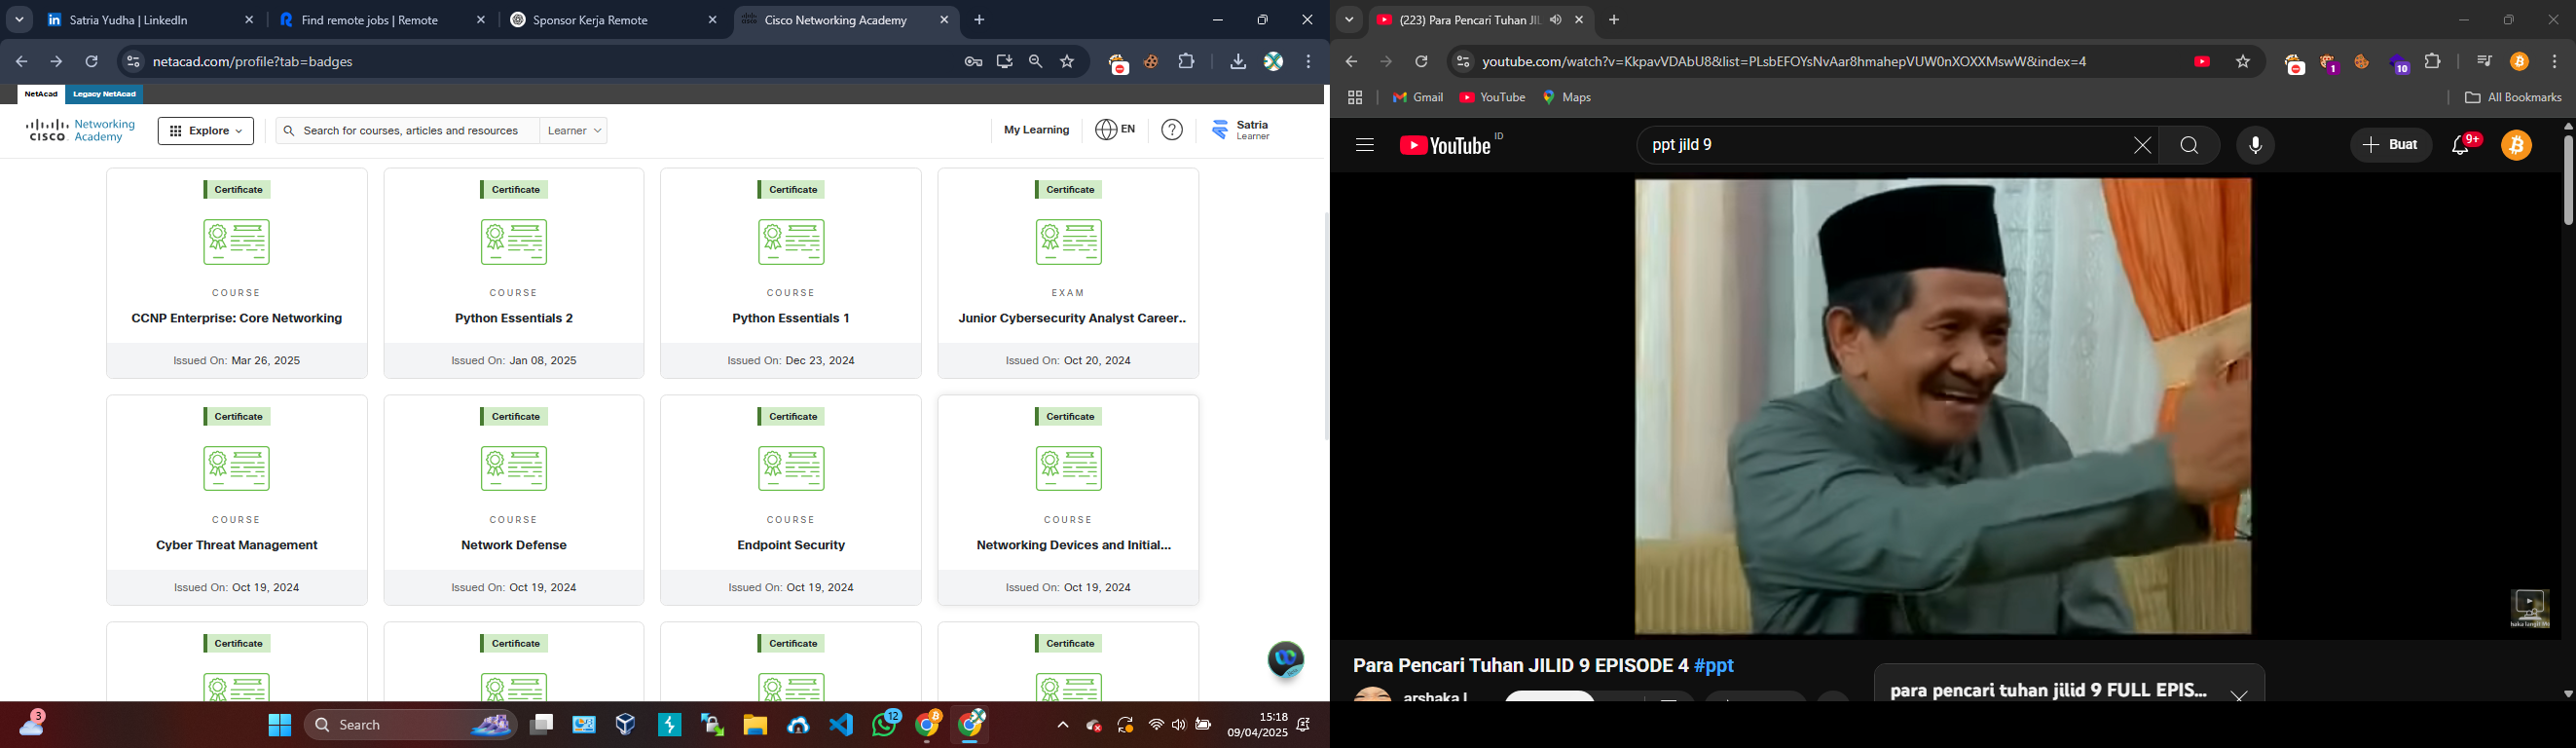Switch to the Satria Yudha LinkedIn tab
Image resolution: width=2576 pixels, height=748 pixels.
[150, 20]
